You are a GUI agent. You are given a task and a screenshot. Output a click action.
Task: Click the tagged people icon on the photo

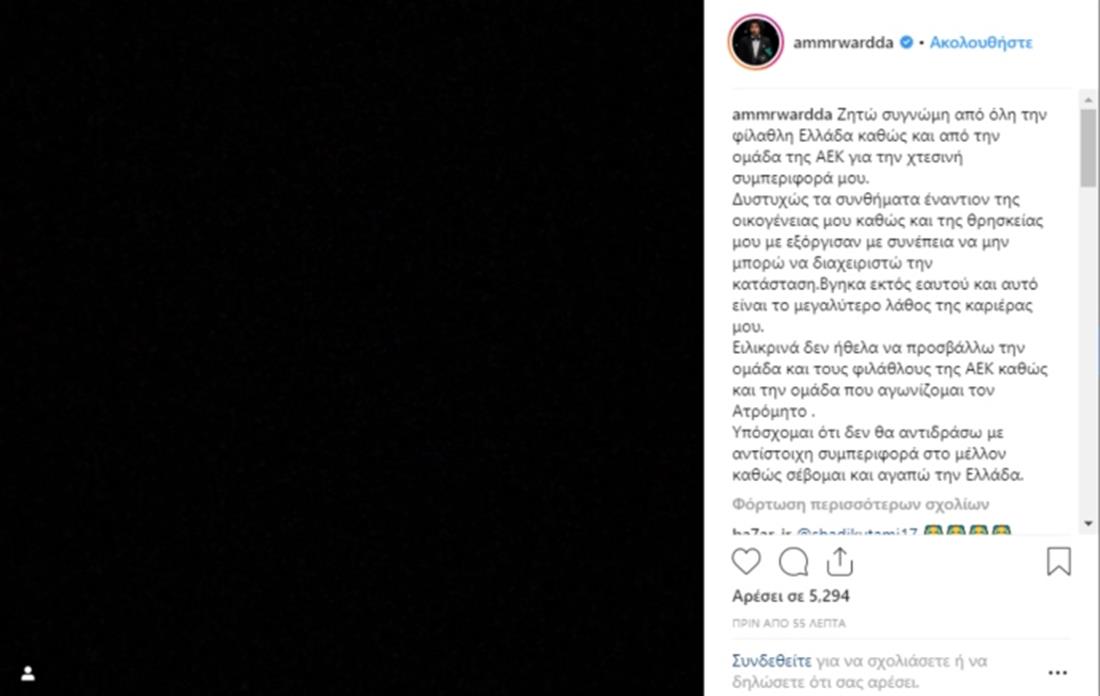28,673
